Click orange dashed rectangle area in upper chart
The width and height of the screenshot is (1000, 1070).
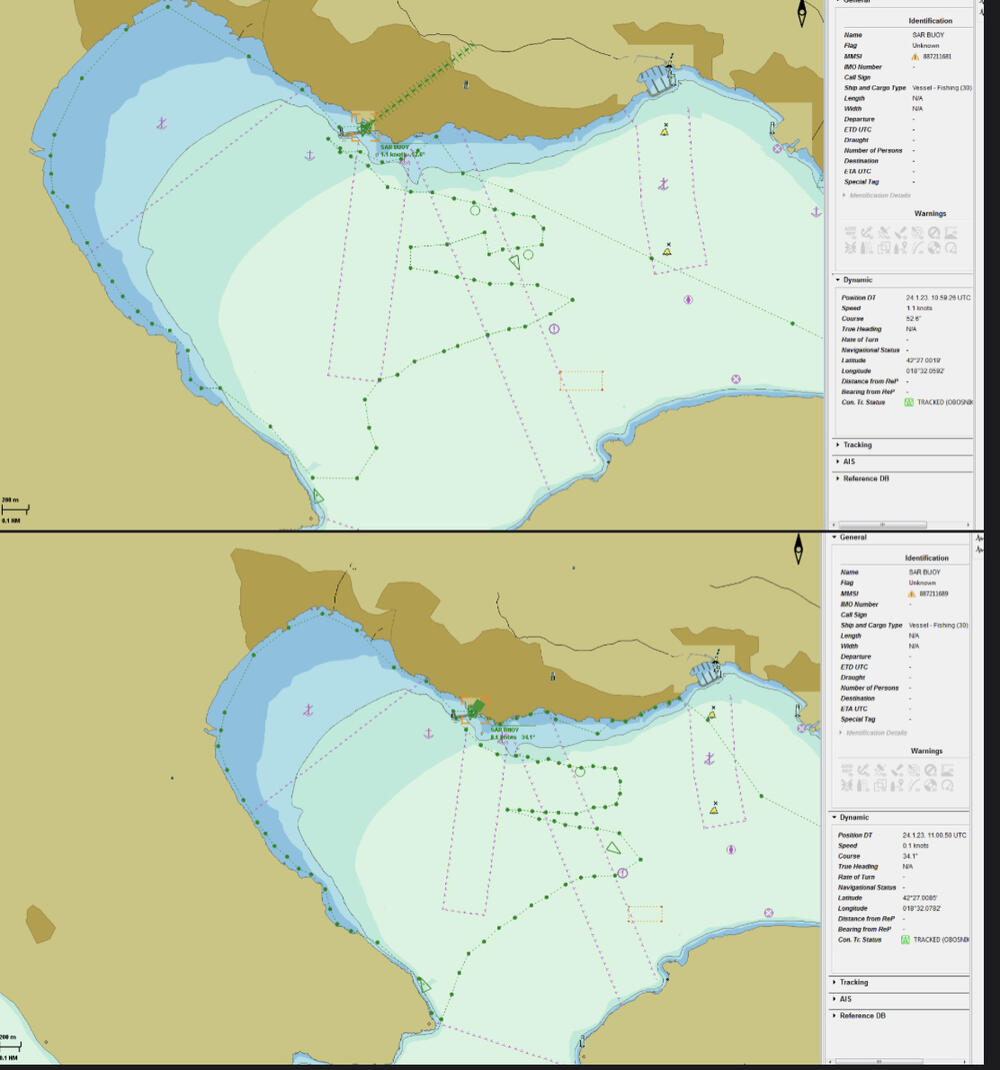[581, 380]
